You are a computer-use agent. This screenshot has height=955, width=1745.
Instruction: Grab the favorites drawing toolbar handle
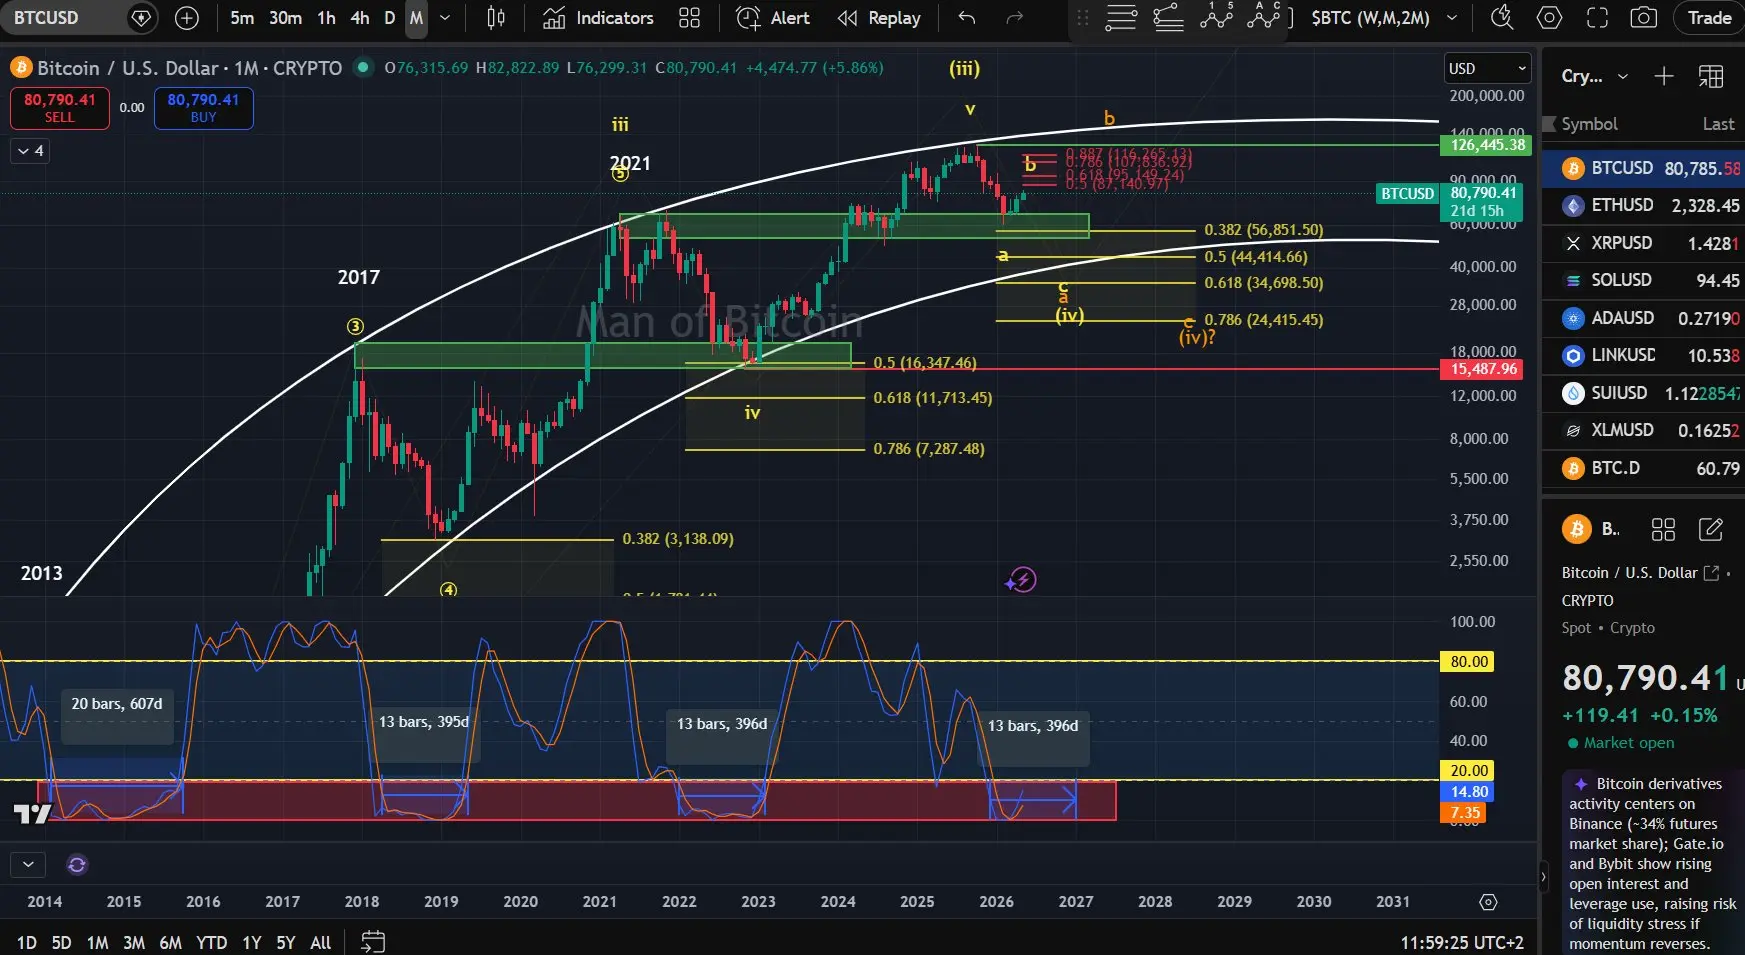tap(1082, 18)
